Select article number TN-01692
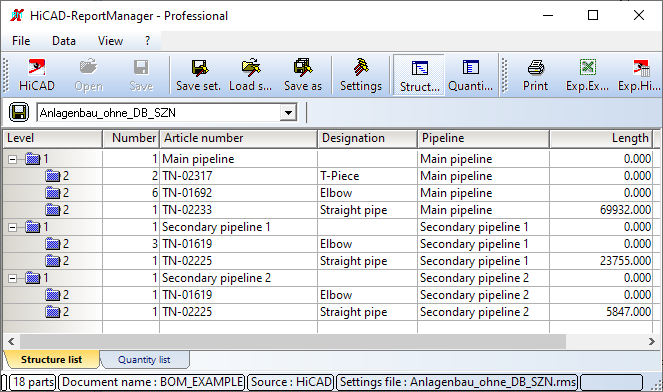663x392 pixels. click(x=238, y=193)
